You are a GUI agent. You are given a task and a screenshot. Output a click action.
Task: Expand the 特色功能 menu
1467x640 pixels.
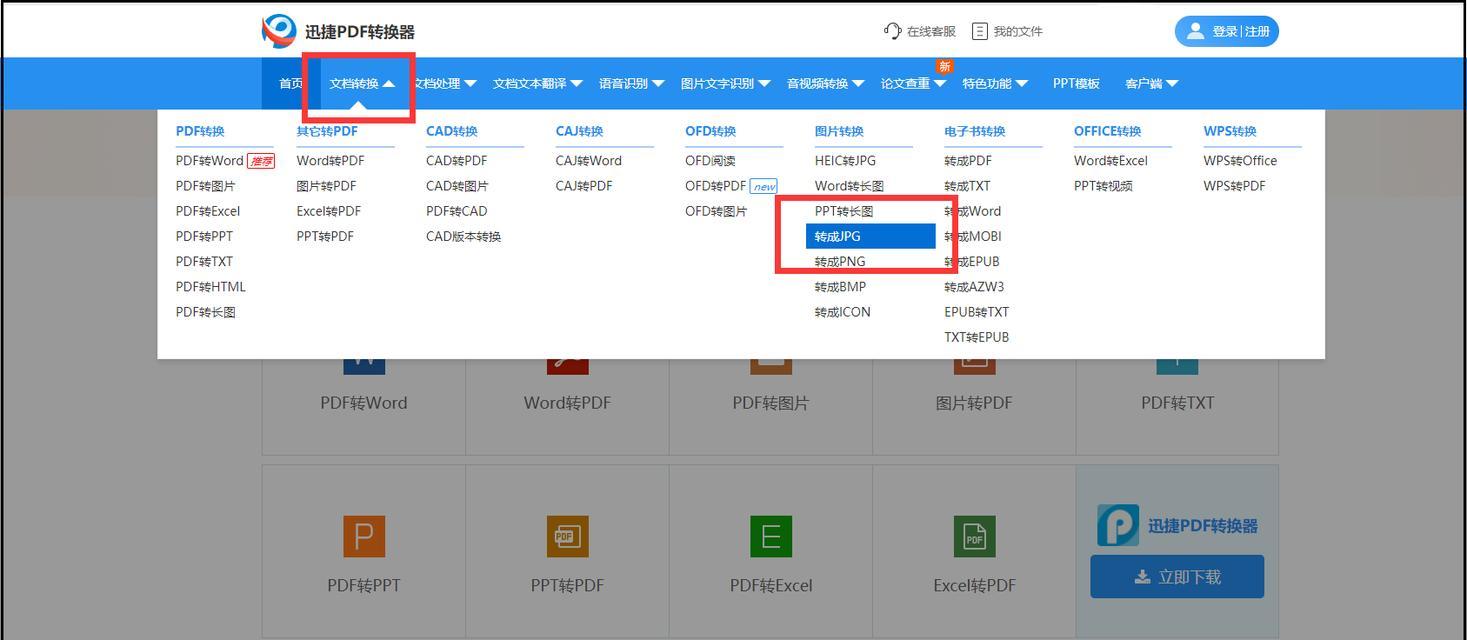point(995,83)
